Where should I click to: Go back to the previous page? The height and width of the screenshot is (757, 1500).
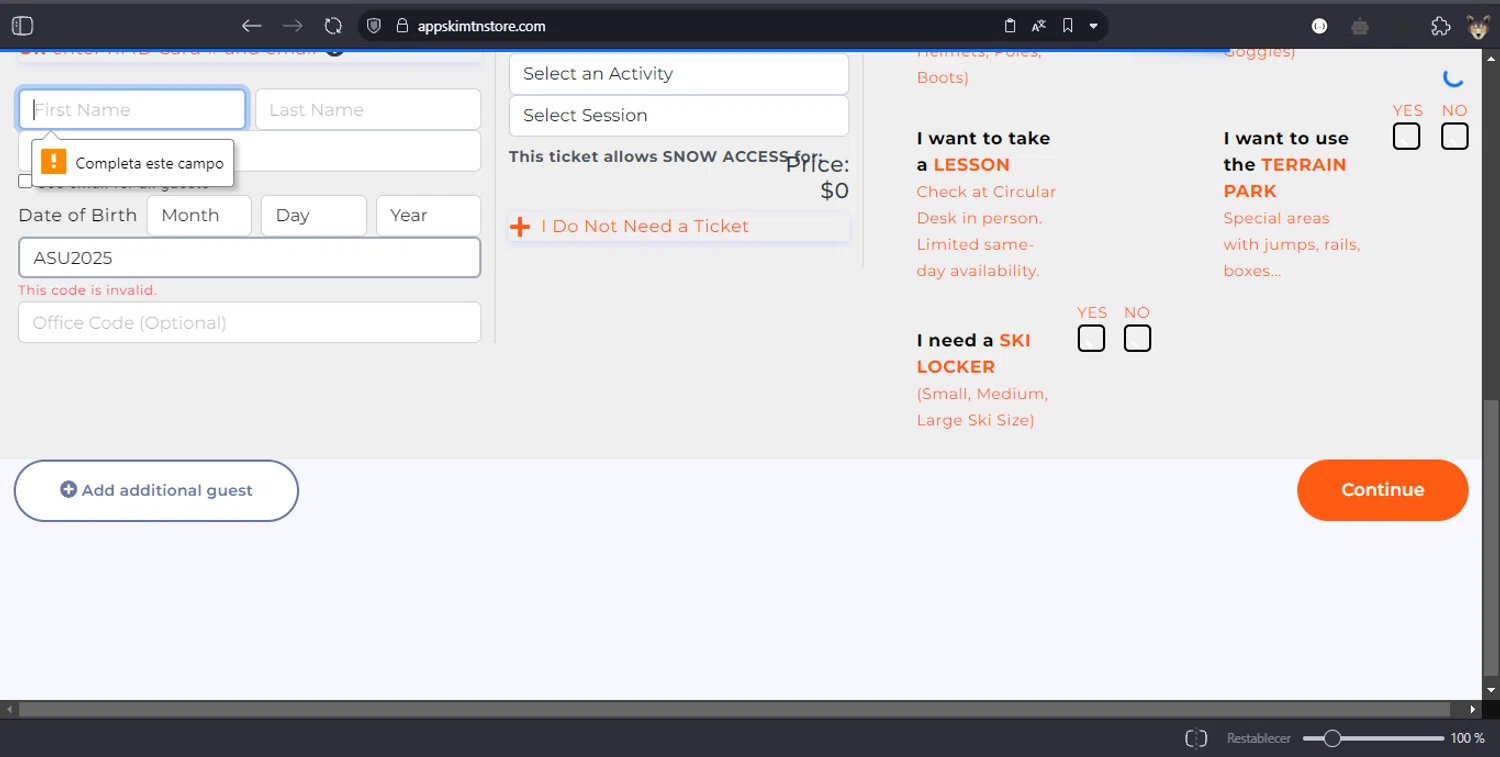pos(251,26)
